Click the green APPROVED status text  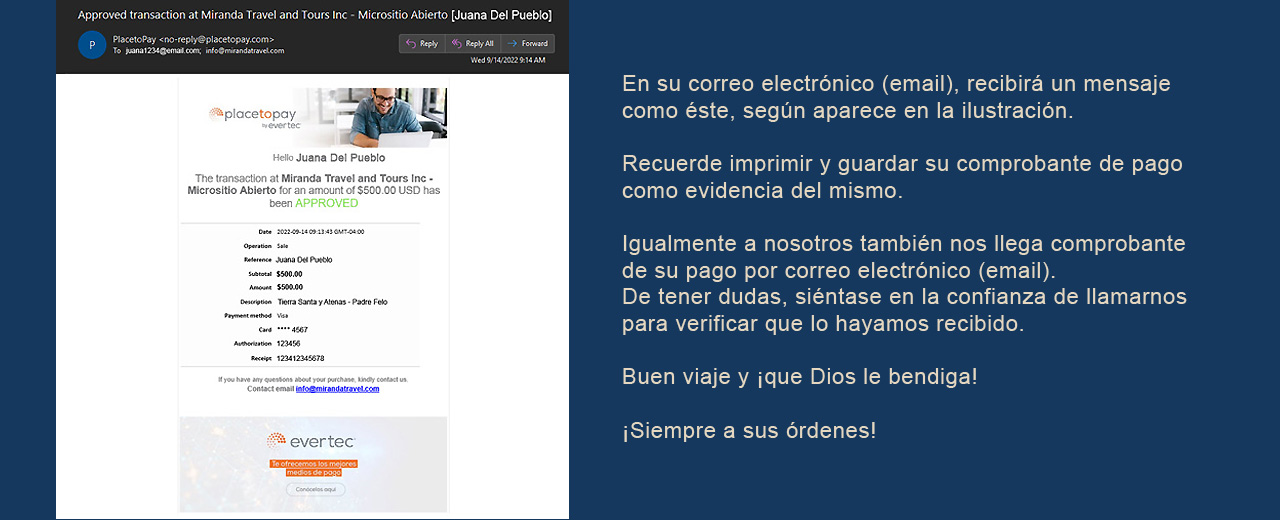[326, 203]
